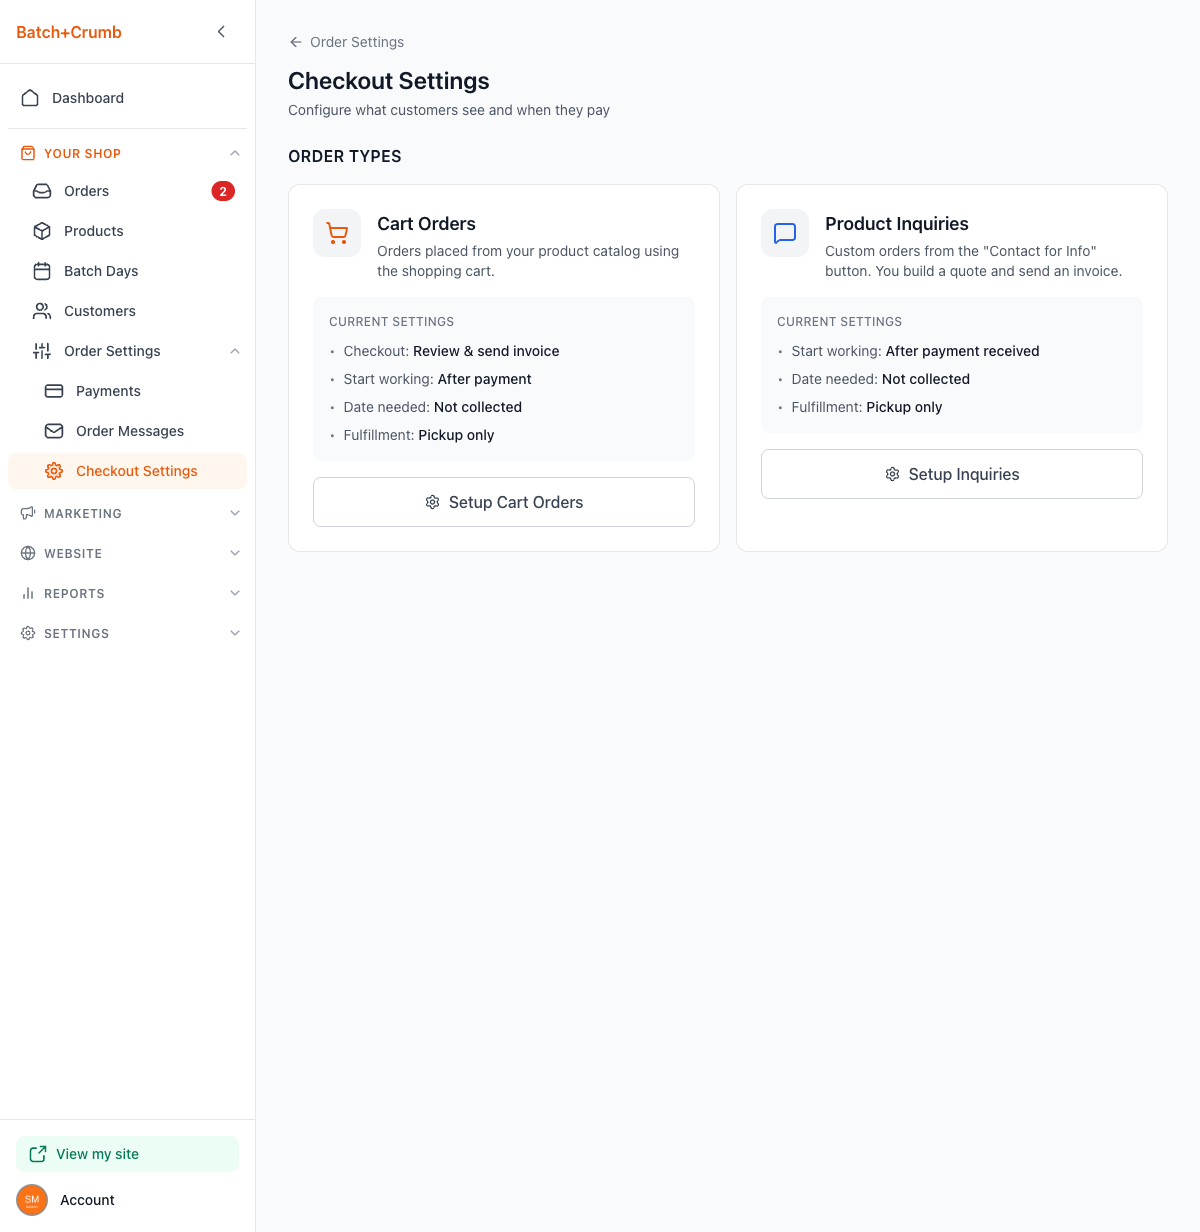Click the Customers people icon
This screenshot has height=1232, width=1200.
42,311
